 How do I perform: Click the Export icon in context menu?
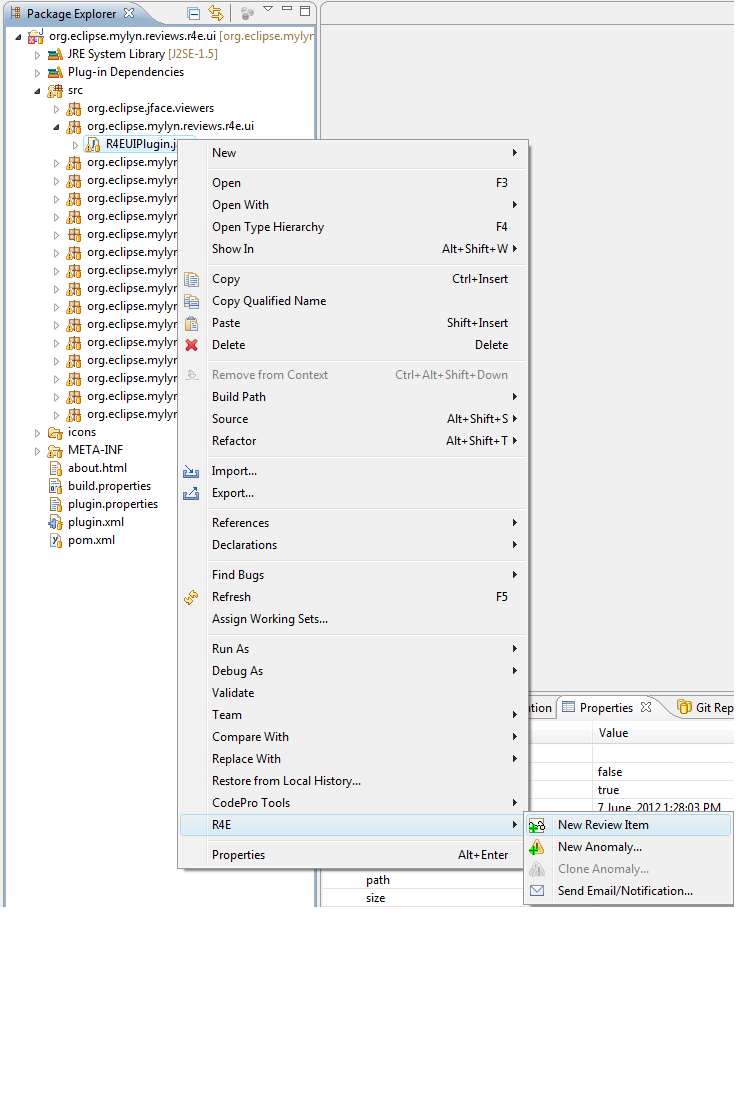[x=191, y=494]
